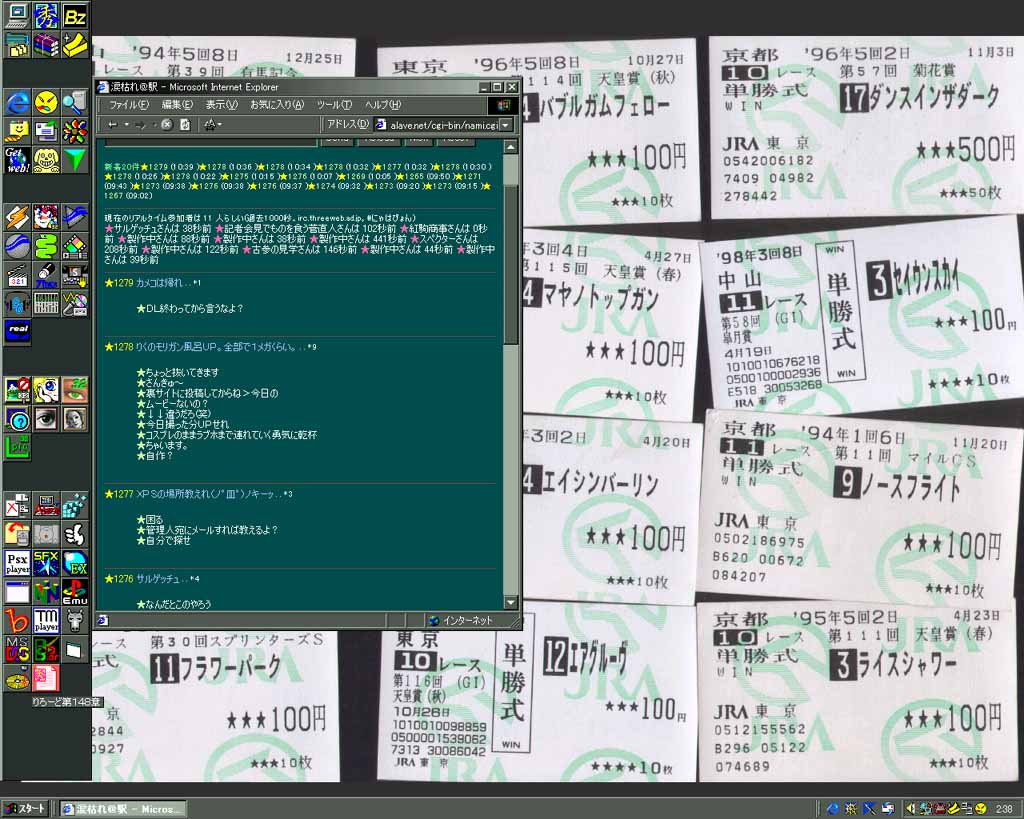The height and width of the screenshot is (819, 1024).
Task: Open the りろーど第148章 document icon
Action: [46, 679]
